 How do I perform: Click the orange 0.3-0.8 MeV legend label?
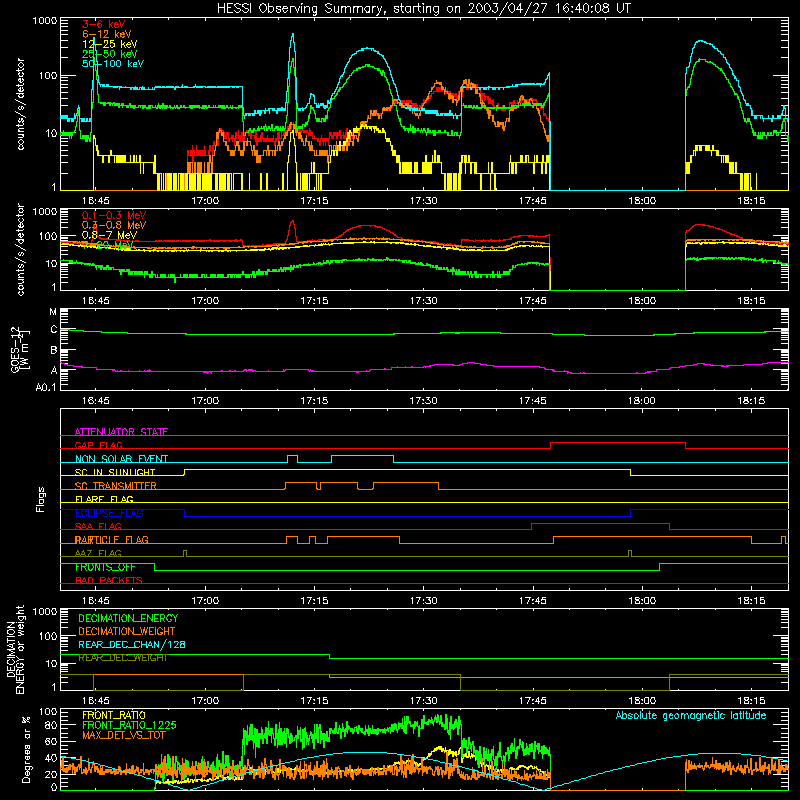pos(114,225)
